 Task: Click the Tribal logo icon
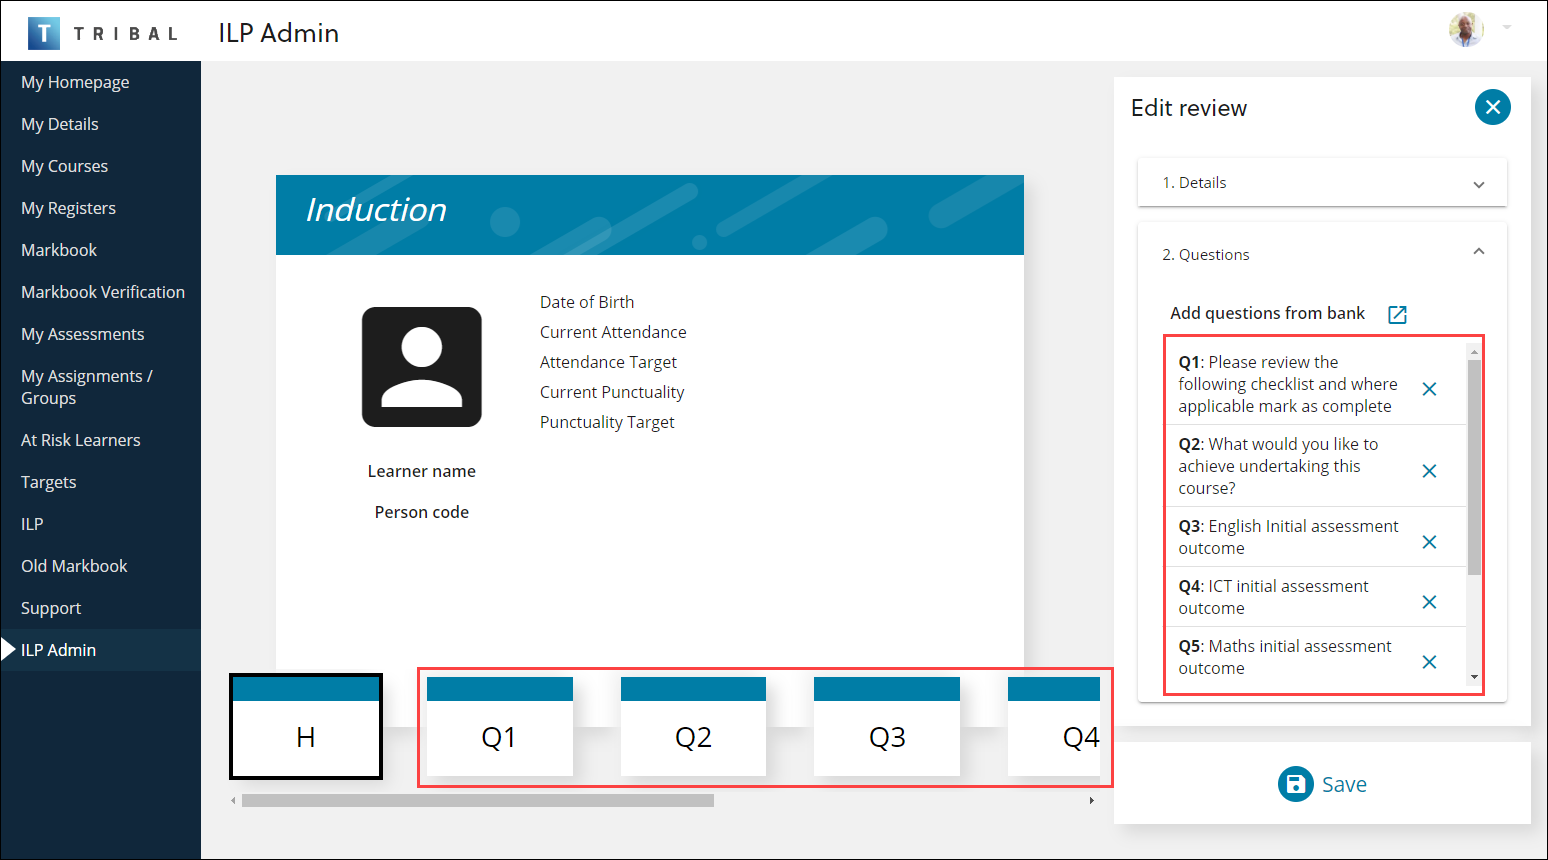pos(44,33)
